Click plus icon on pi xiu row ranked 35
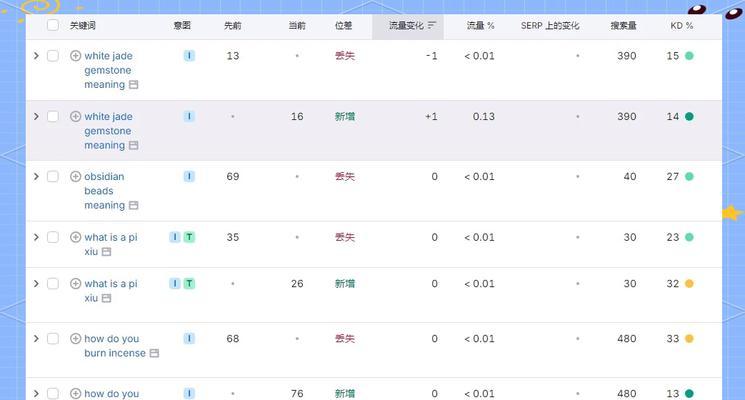 click(x=75, y=237)
